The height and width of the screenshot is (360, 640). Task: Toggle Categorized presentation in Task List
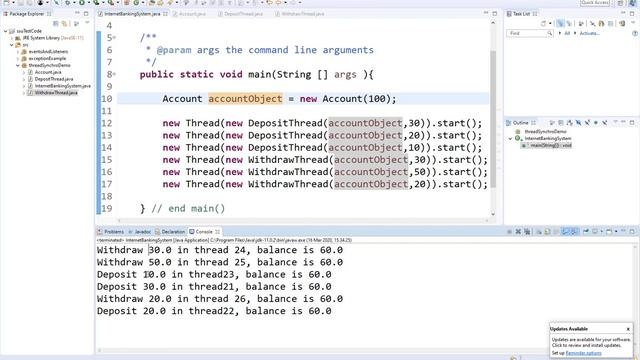[x=560, y=24]
